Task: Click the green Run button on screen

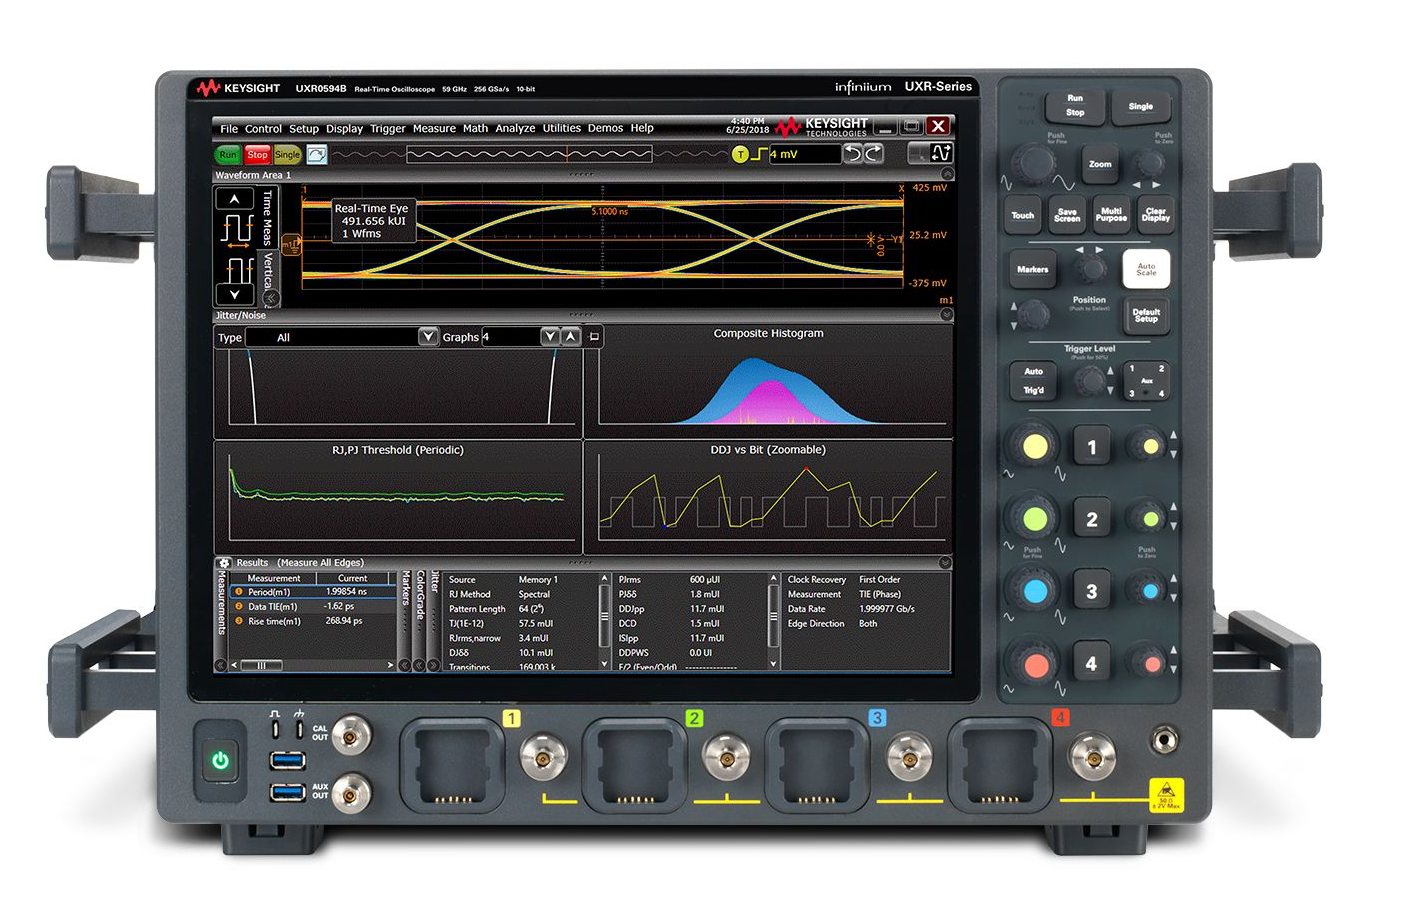Action: [x=228, y=155]
